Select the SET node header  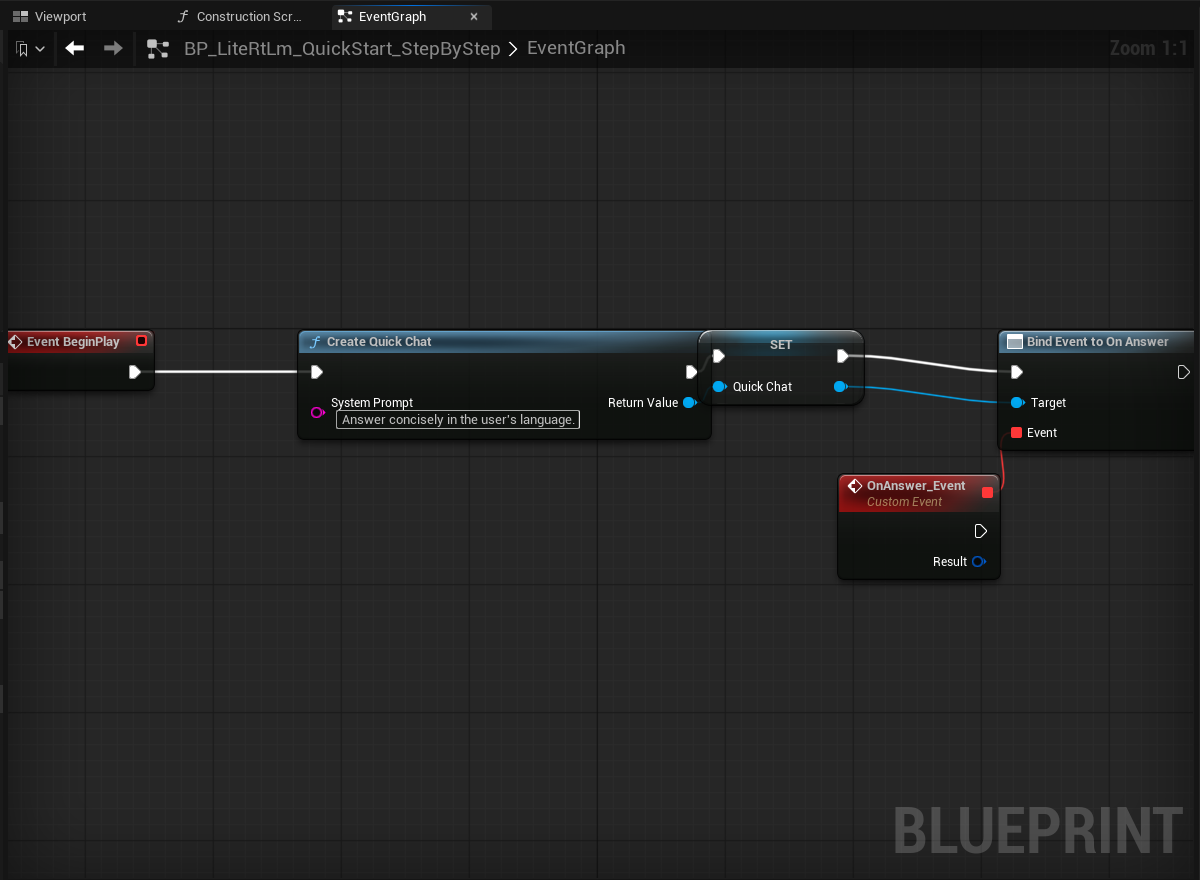pyautogui.click(x=781, y=344)
